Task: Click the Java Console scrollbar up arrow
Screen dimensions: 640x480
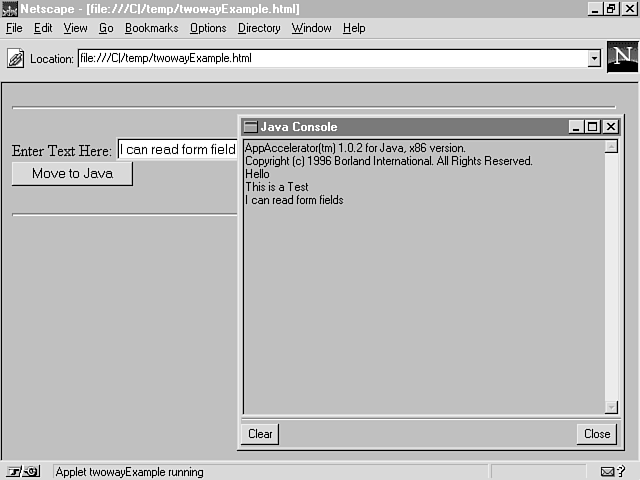Action: pos(611,147)
